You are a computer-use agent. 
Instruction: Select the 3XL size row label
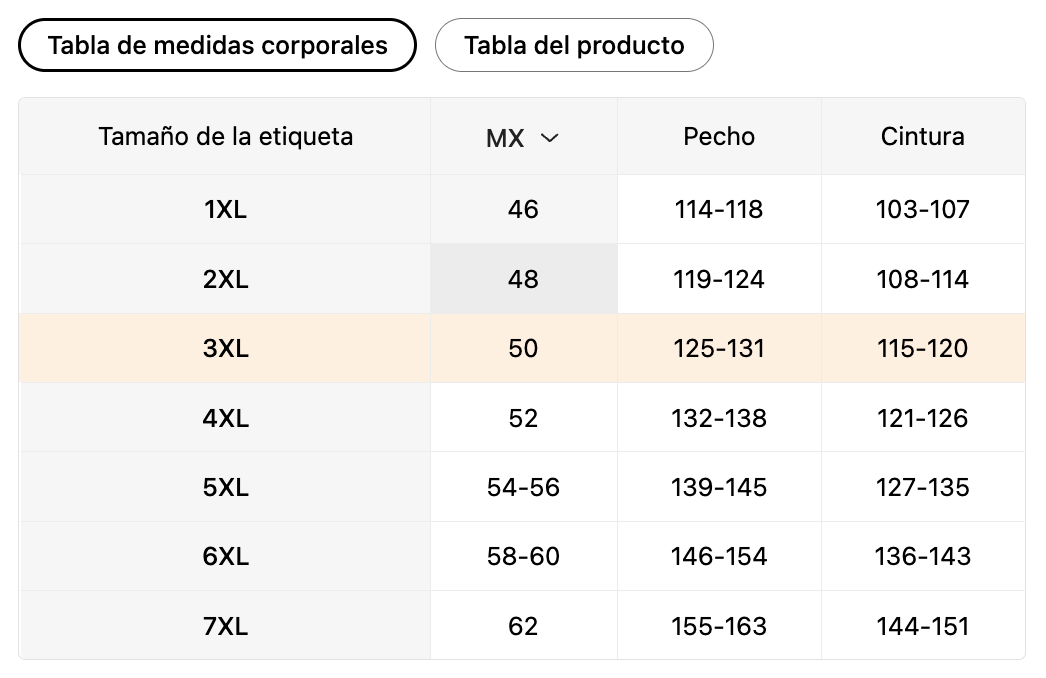tap(225, 348)
